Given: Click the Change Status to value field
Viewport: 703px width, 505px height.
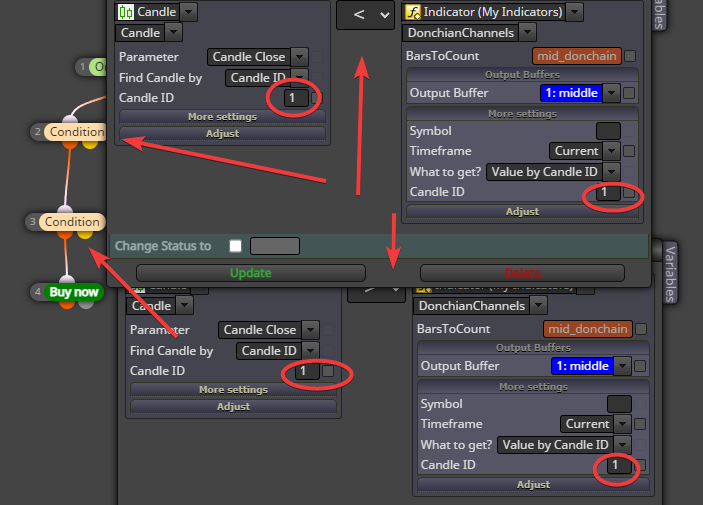Looking at the screenshot, I should pyautogui.click(x=275, y=246).
